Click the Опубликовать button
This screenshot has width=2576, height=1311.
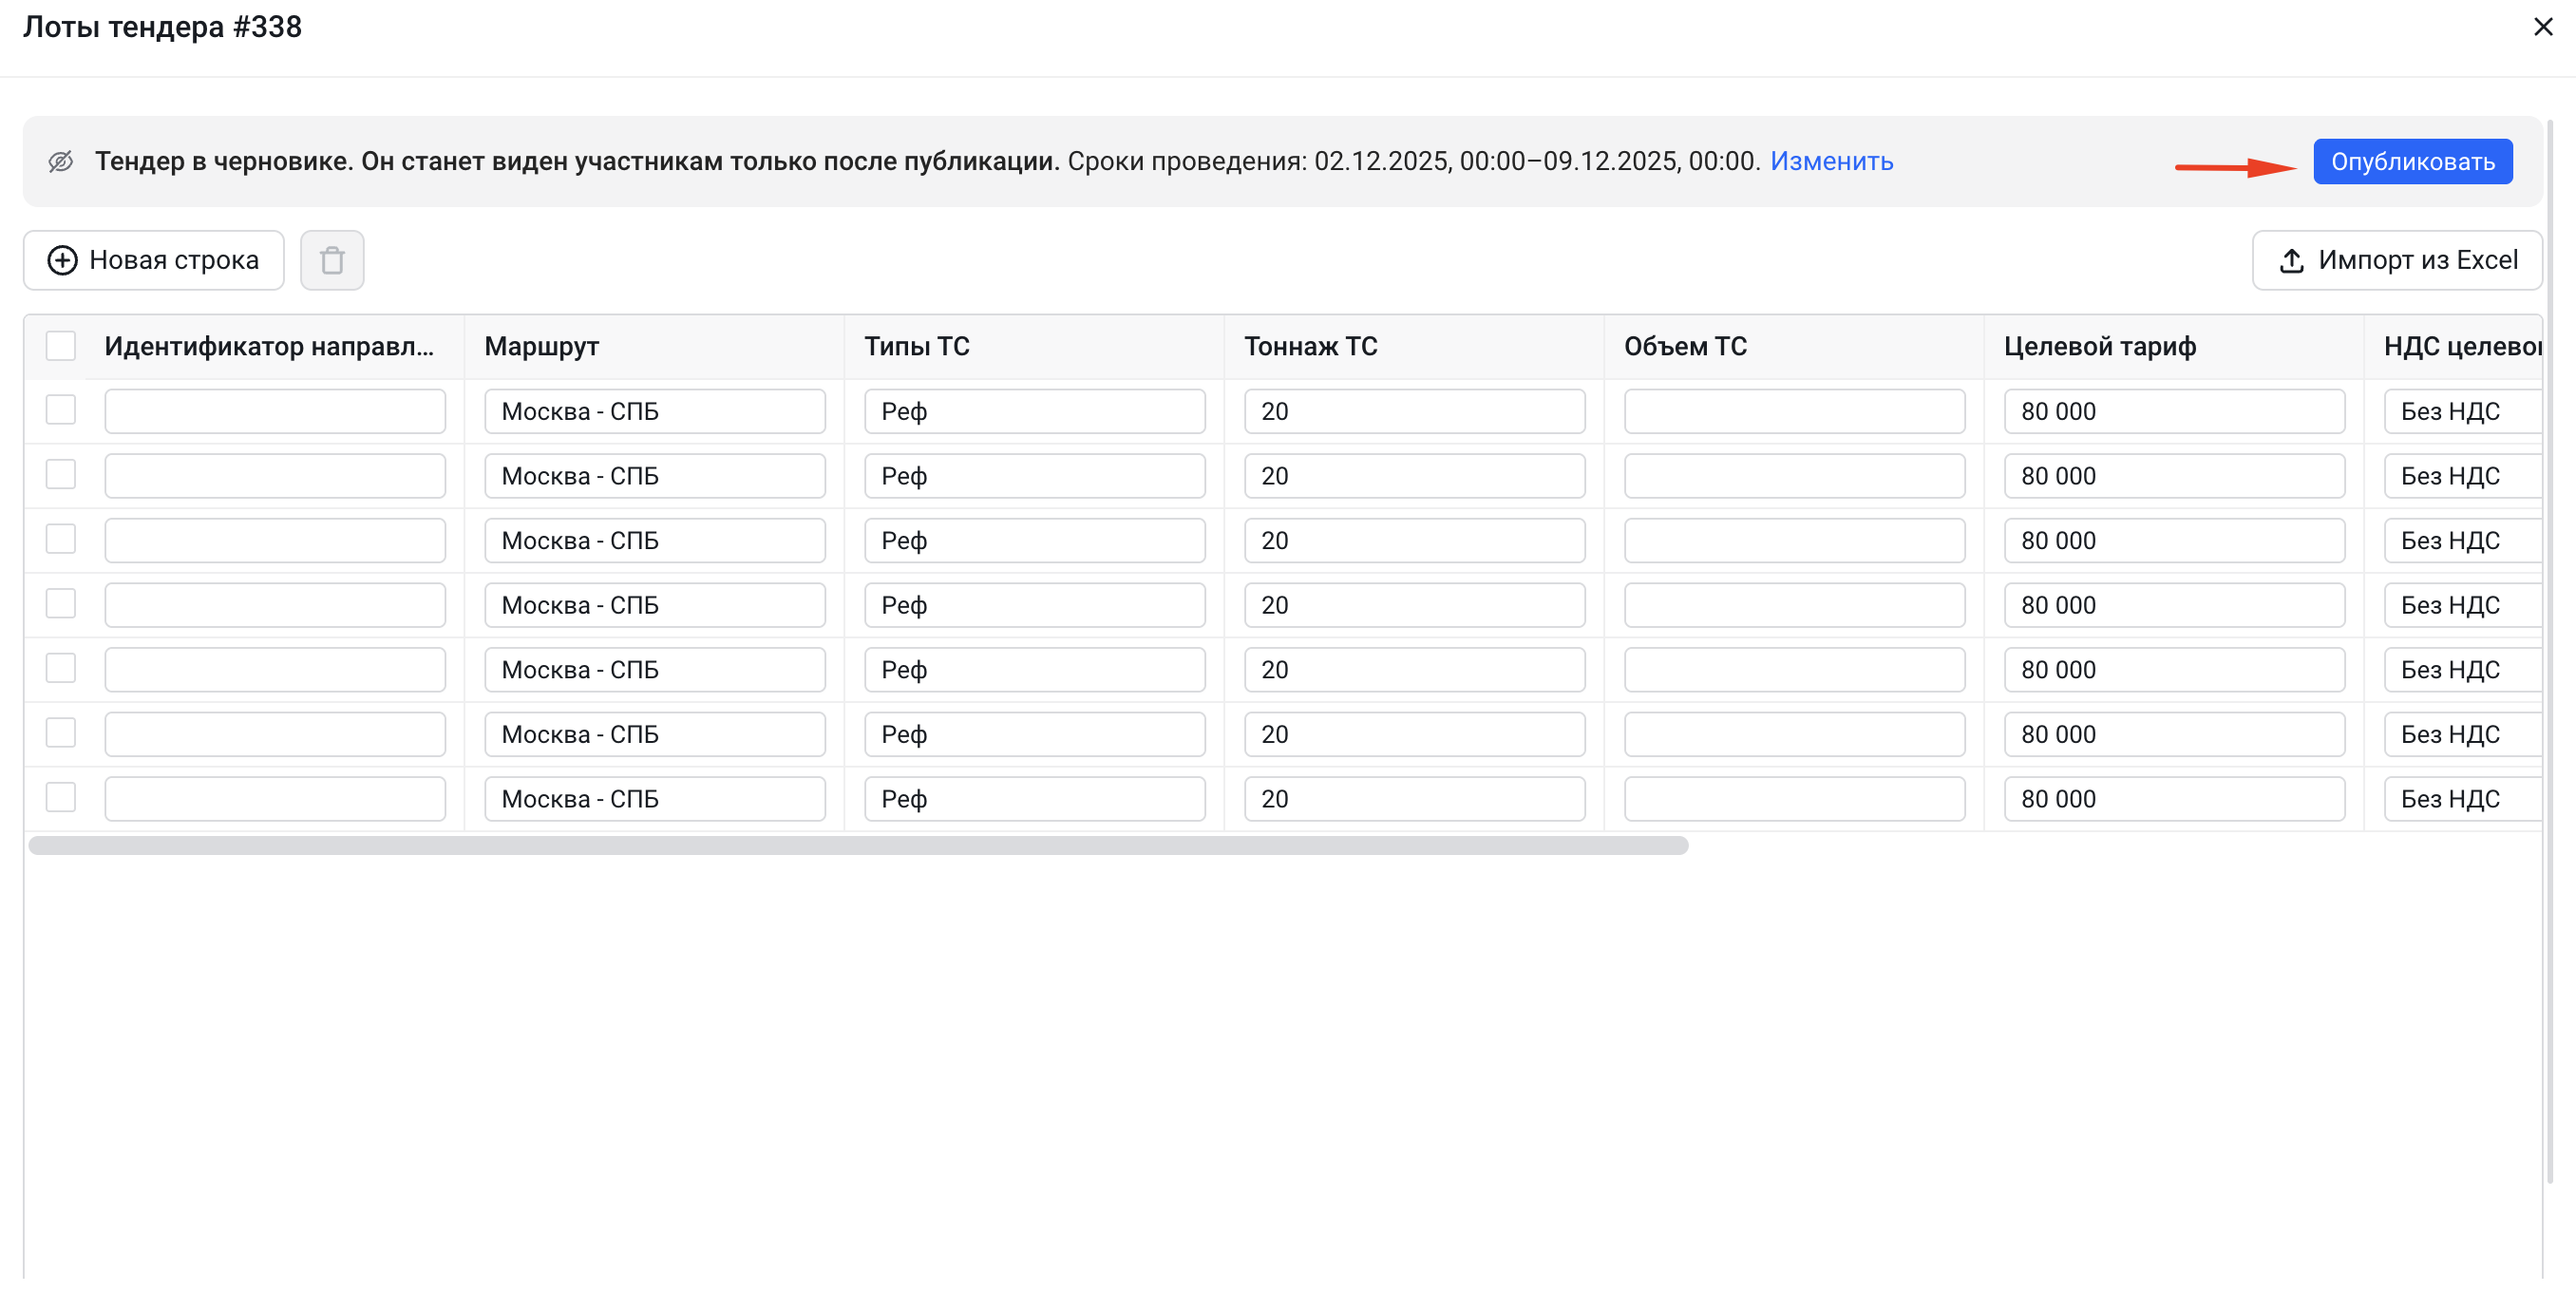click(x=2412, y=162)
